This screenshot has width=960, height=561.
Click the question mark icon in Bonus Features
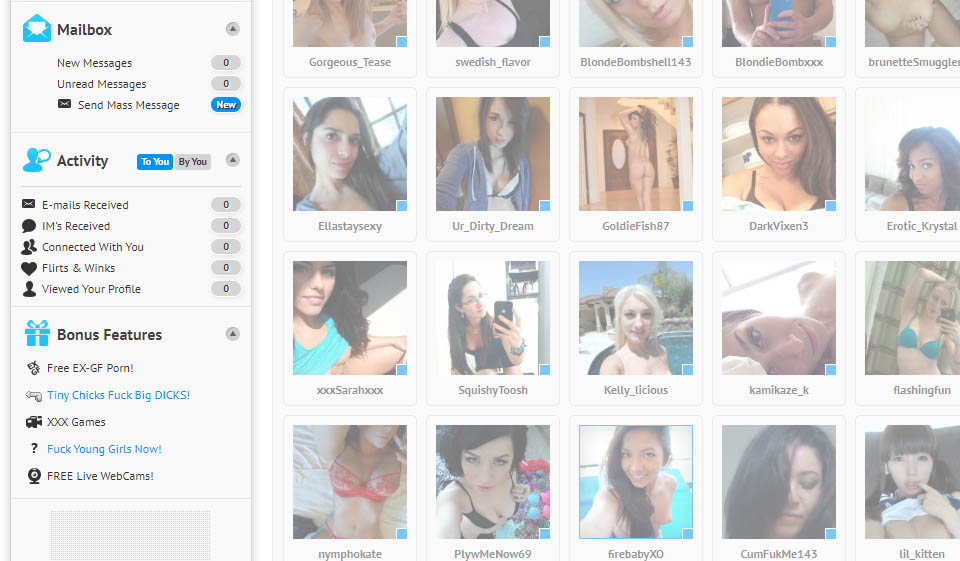coord(34,448)
